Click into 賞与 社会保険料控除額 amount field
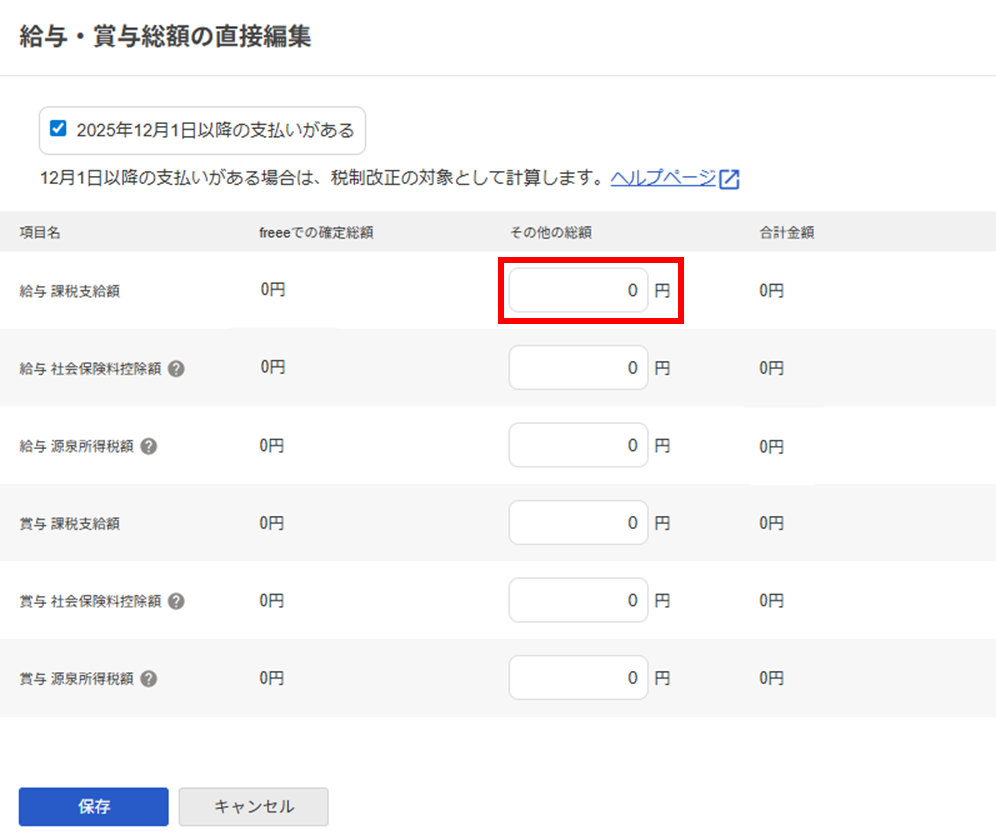 pyautogui.click(x=578, y=601)
